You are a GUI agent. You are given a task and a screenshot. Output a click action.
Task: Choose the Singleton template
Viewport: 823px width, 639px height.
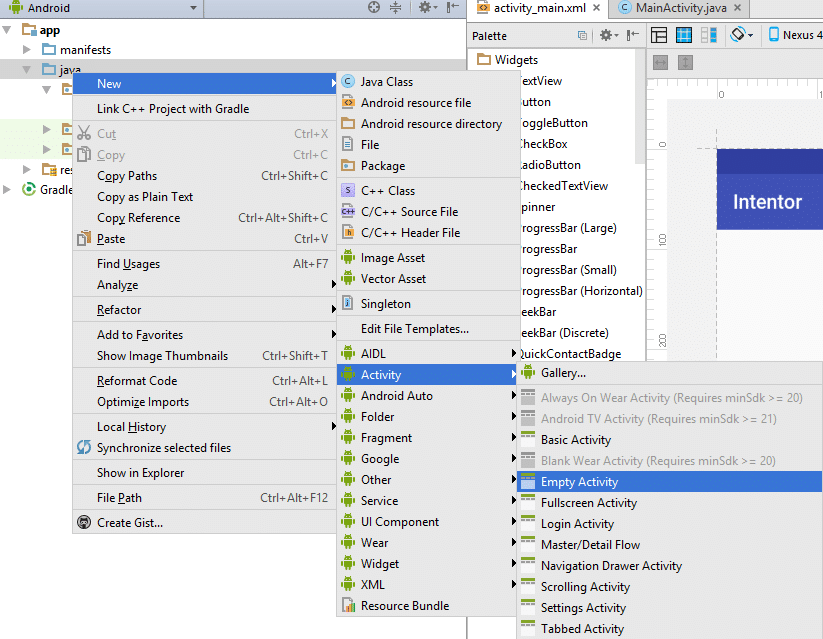[428, 303]
